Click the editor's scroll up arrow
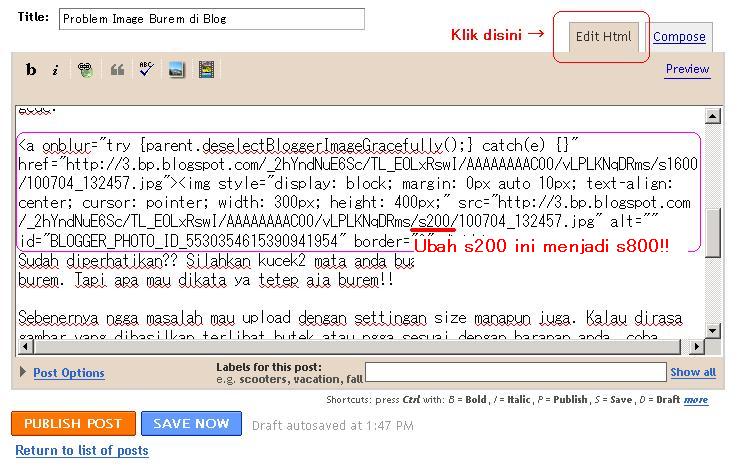 click(713, 116)
